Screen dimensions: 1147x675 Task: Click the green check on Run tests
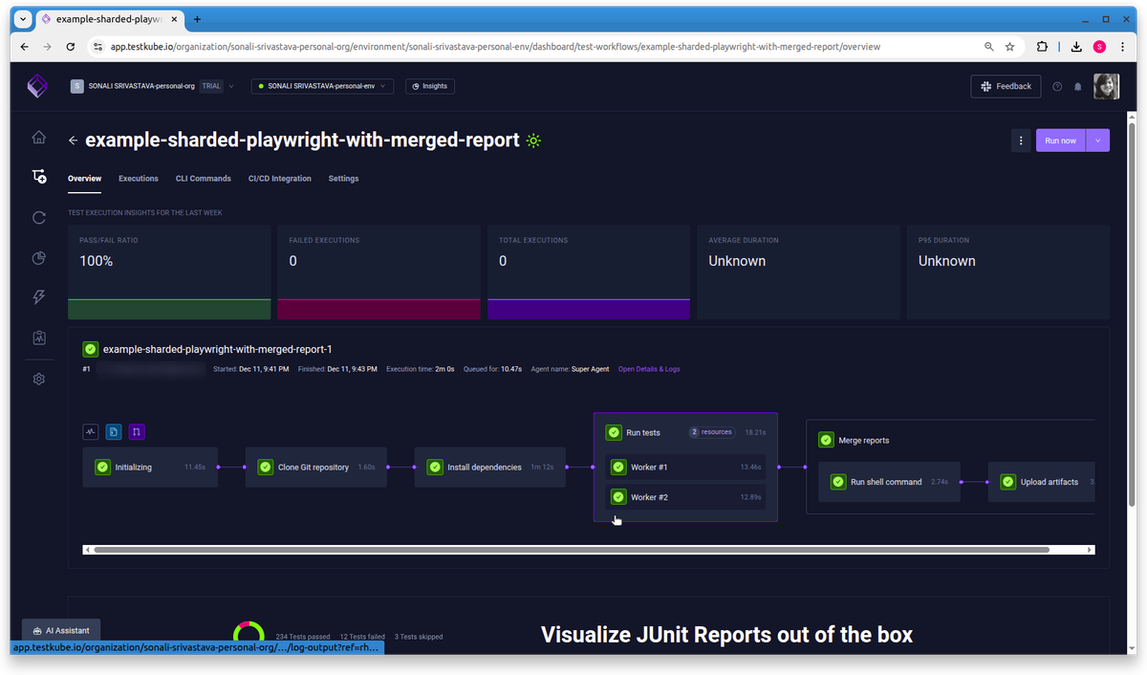pyautogui.click(x=614, y=432)
